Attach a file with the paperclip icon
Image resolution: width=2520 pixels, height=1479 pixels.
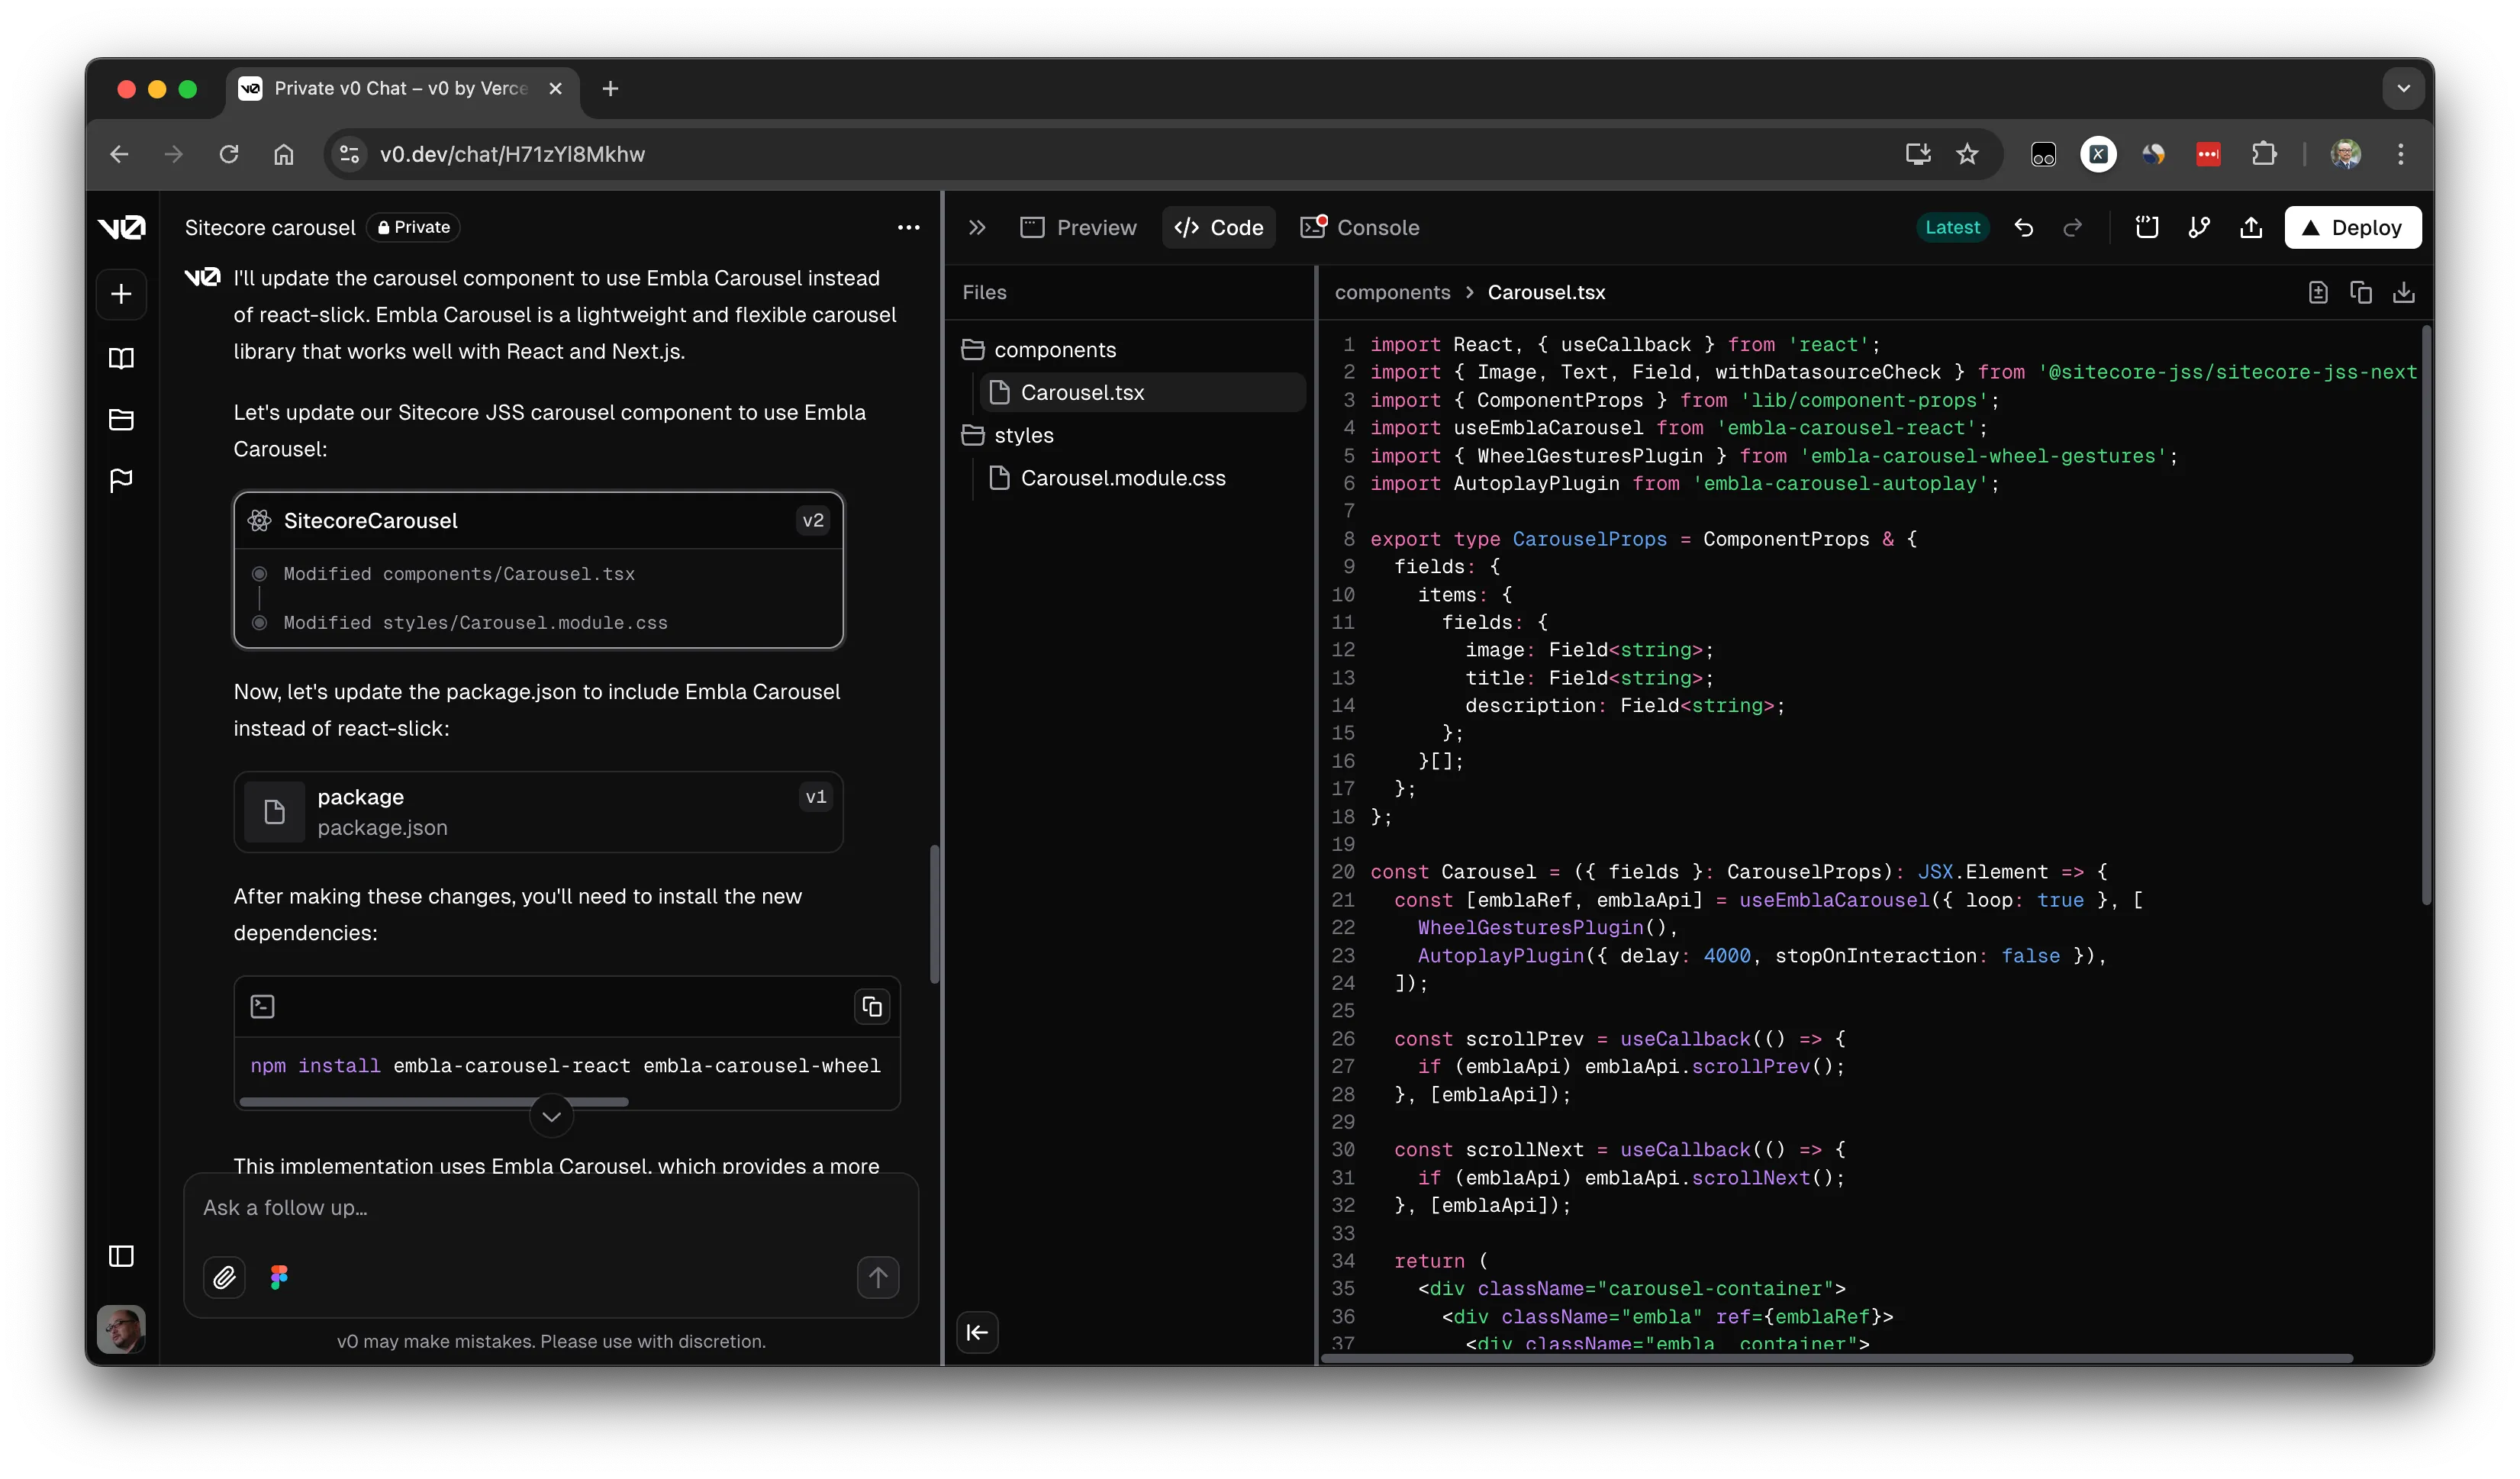(224, 1278)
